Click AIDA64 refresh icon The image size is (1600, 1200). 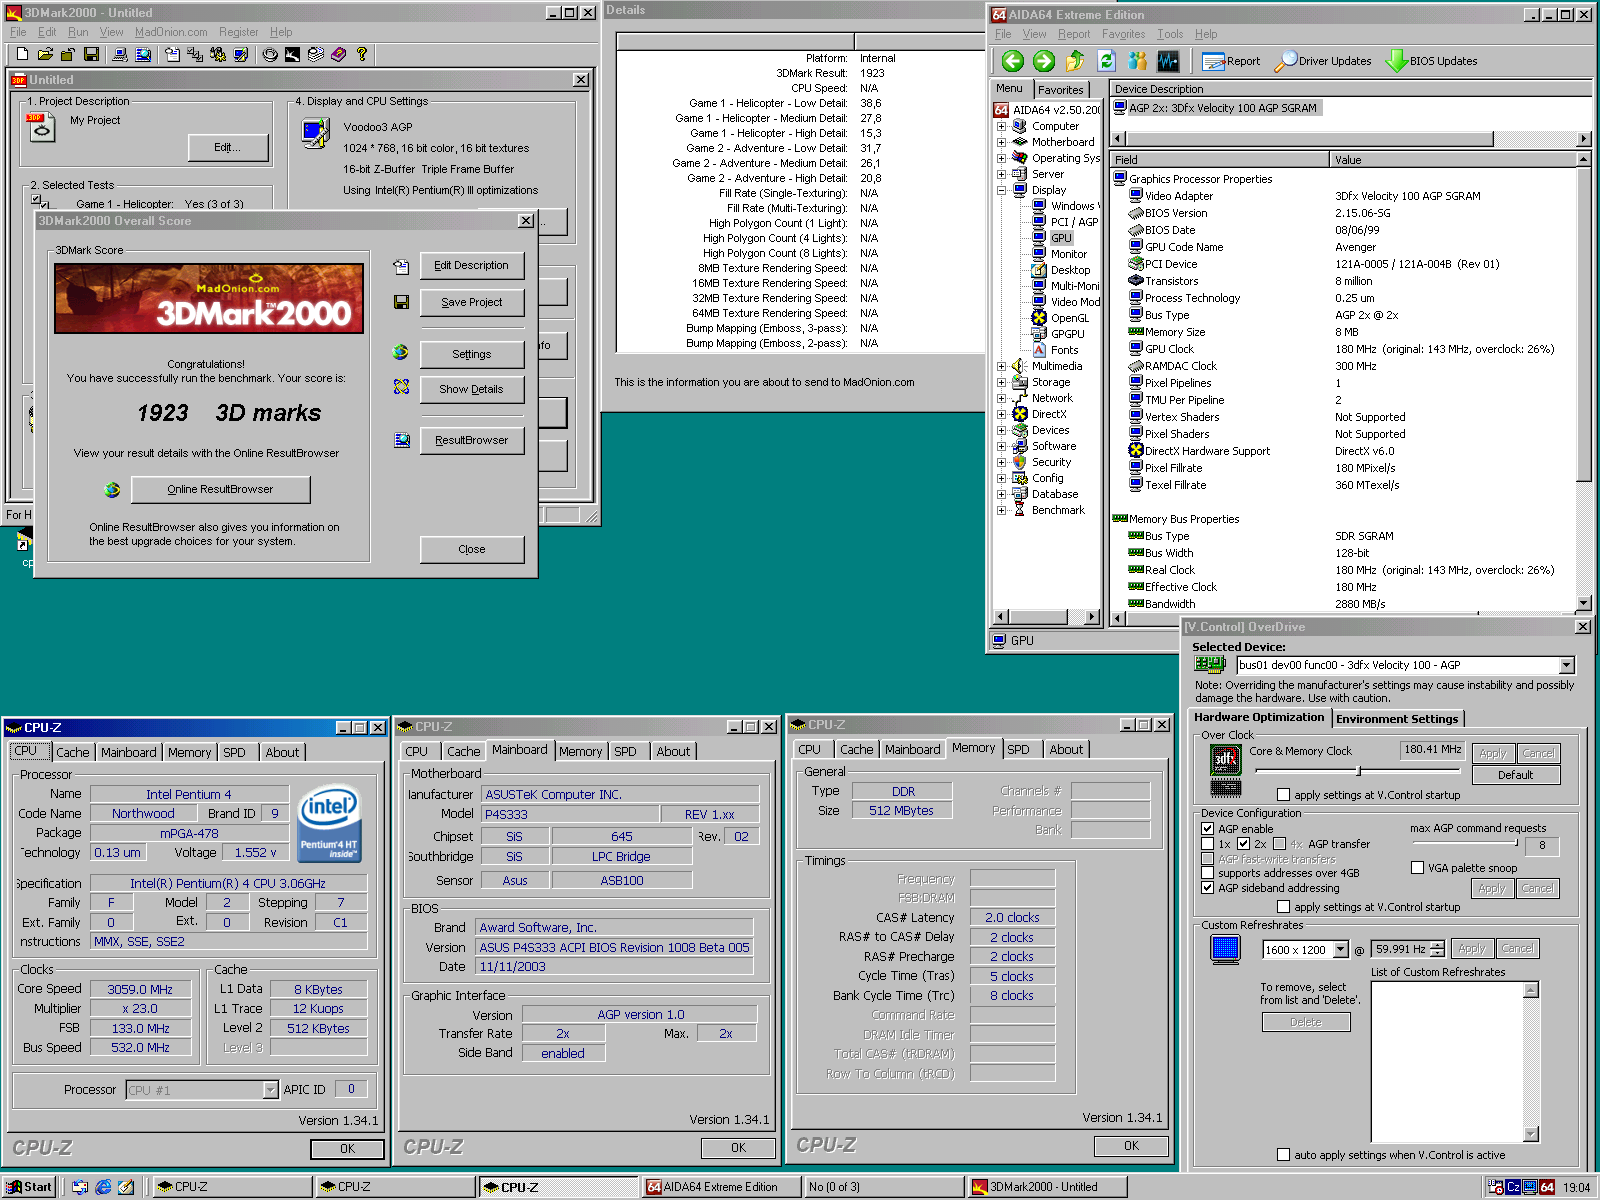1106,61
